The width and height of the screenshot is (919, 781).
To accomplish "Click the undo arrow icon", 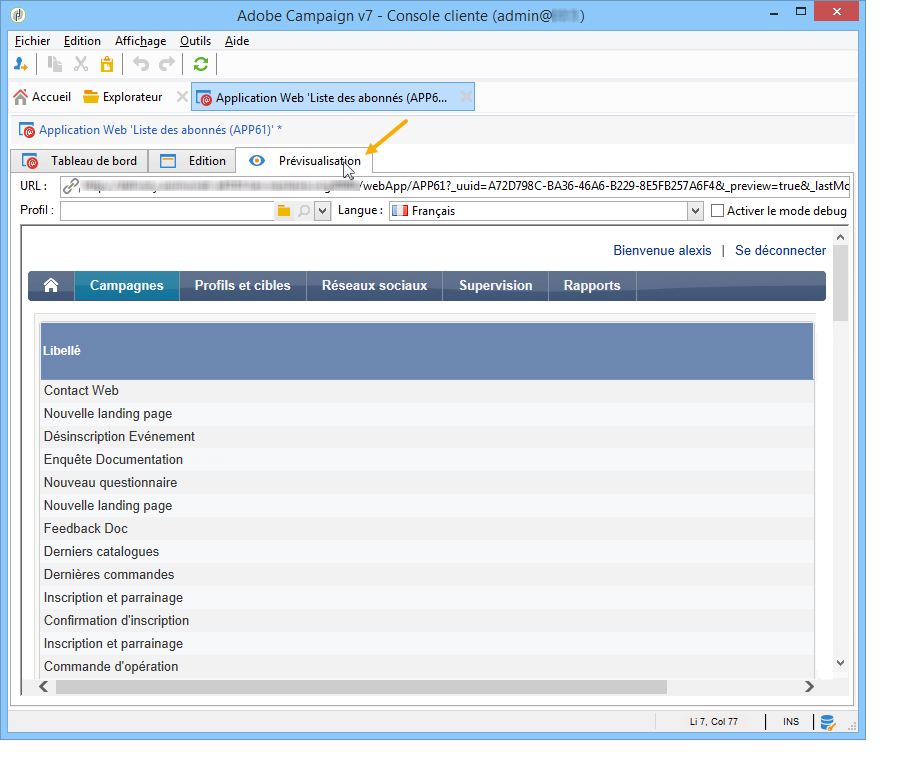I will [141, 64].
